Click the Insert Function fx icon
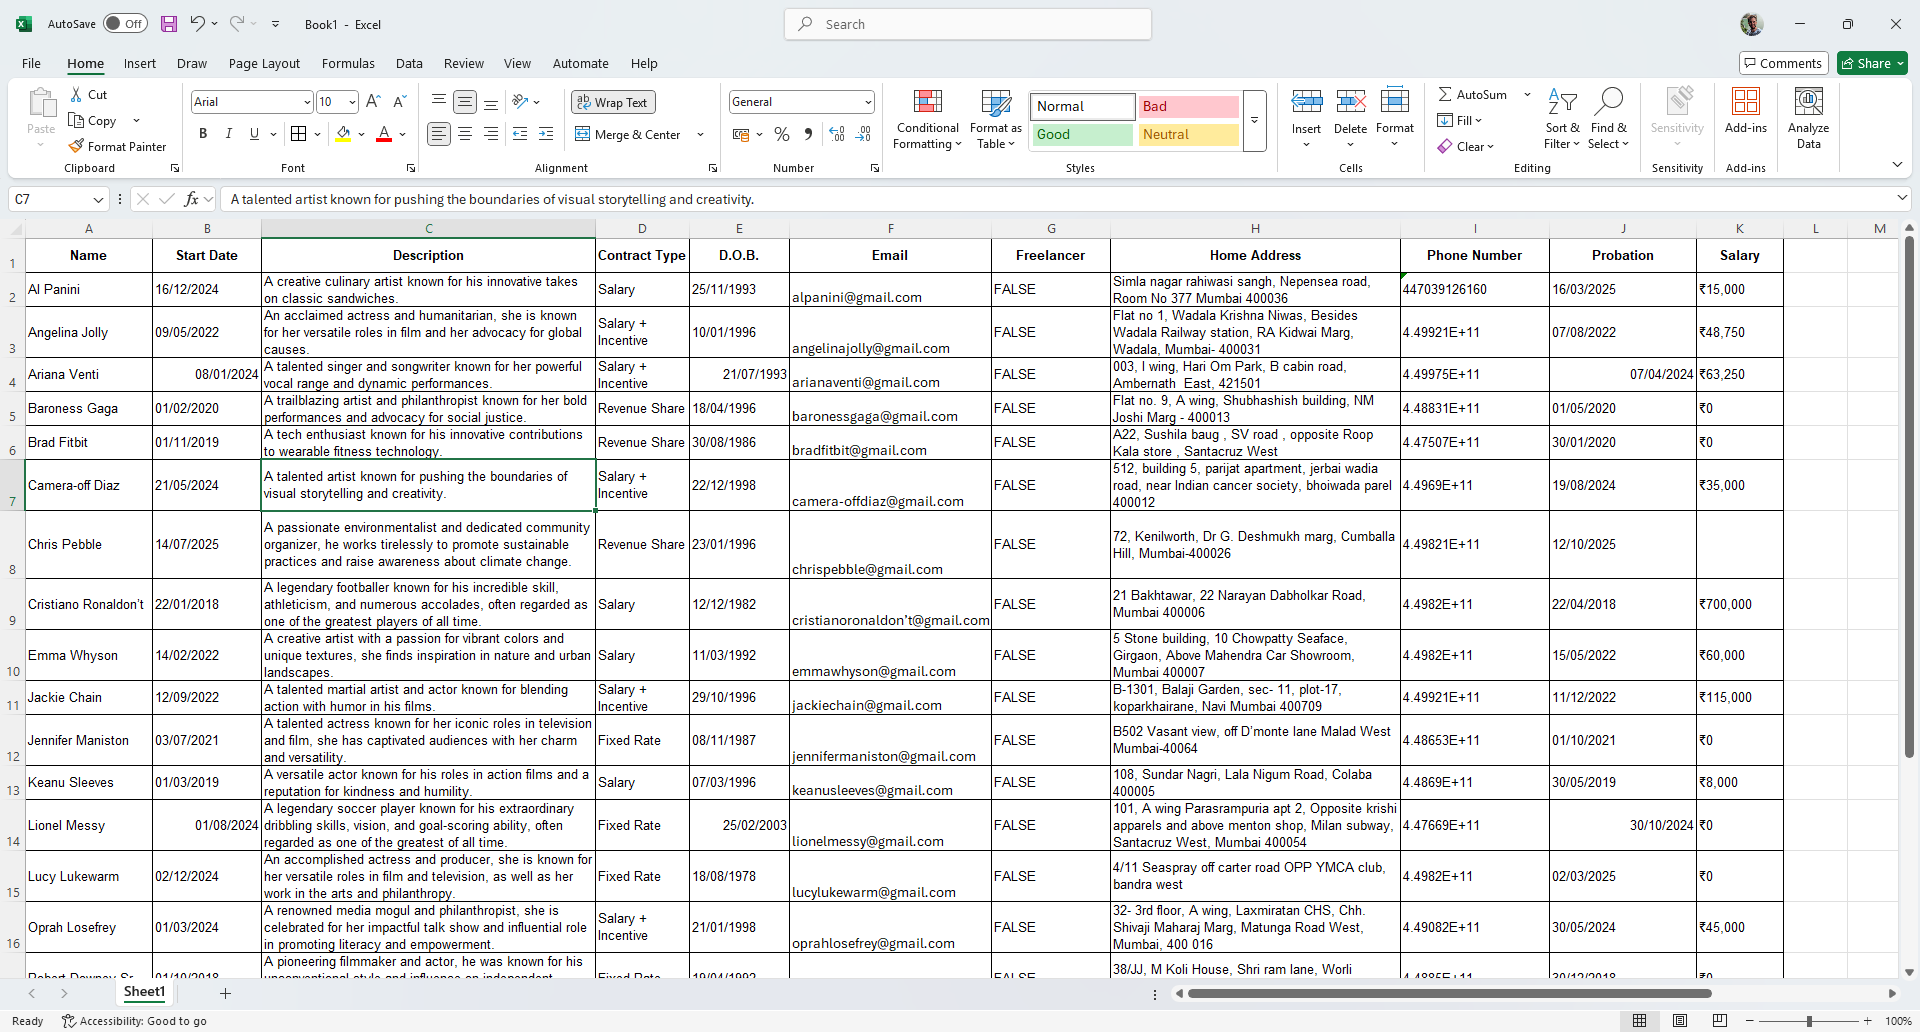The image size is (1920, 1032). pyautogui.click(x=191, y=199)
